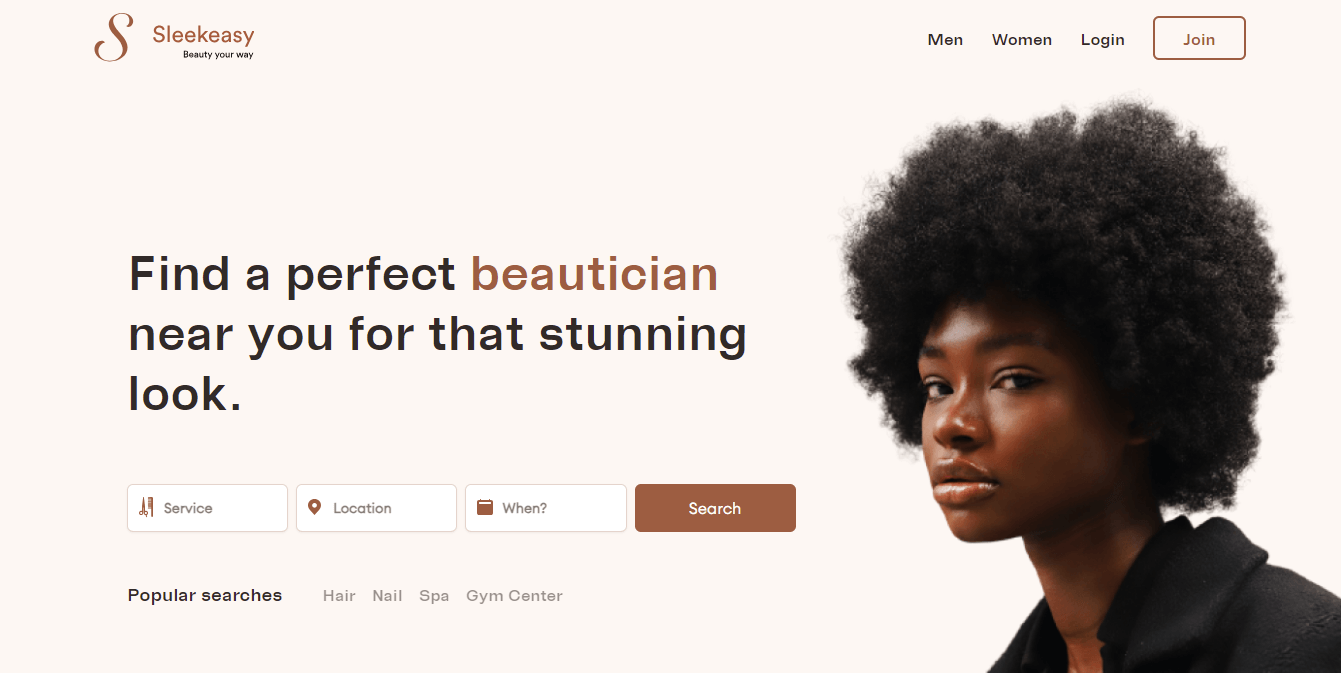The image size is (1341, 673).
Task: Focus the Location input field
Action: point(376,508)
